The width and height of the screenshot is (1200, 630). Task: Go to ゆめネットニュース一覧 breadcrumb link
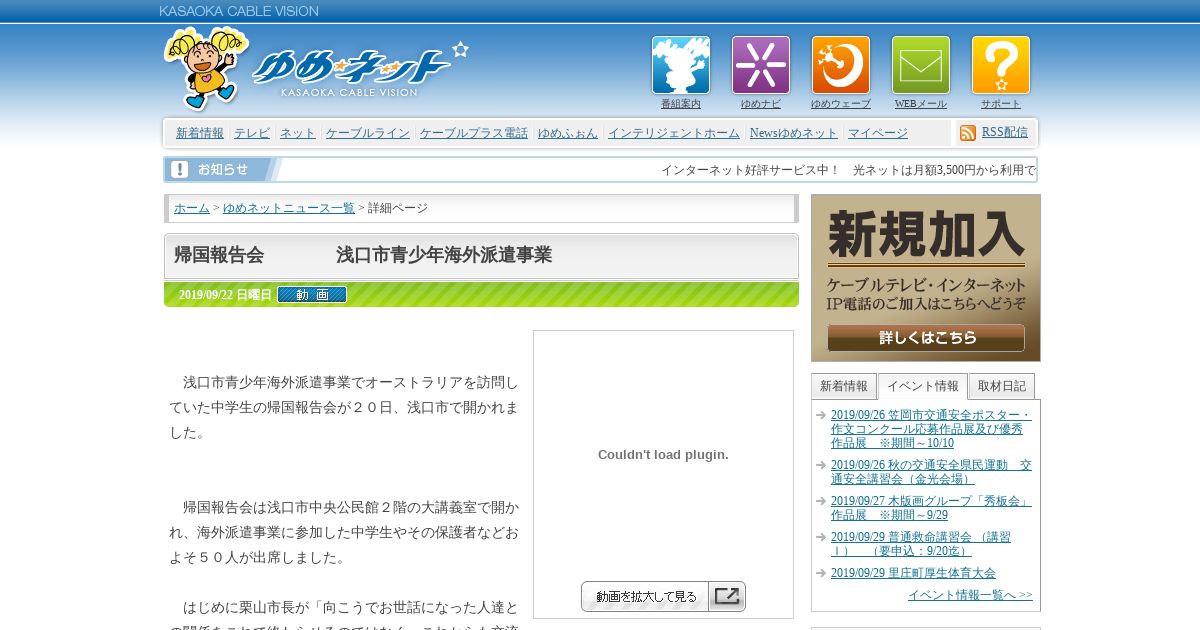click(289, 208)
